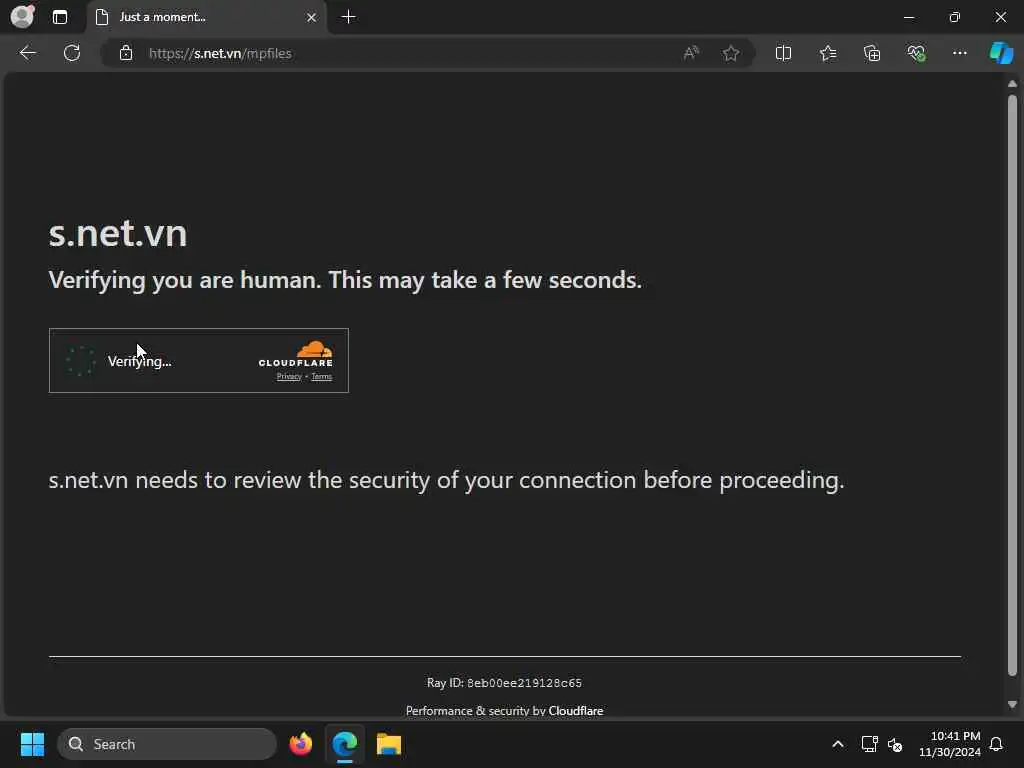The image size is (1024, 768).
Task: Open a new tab with plus button
Action: 349,17
